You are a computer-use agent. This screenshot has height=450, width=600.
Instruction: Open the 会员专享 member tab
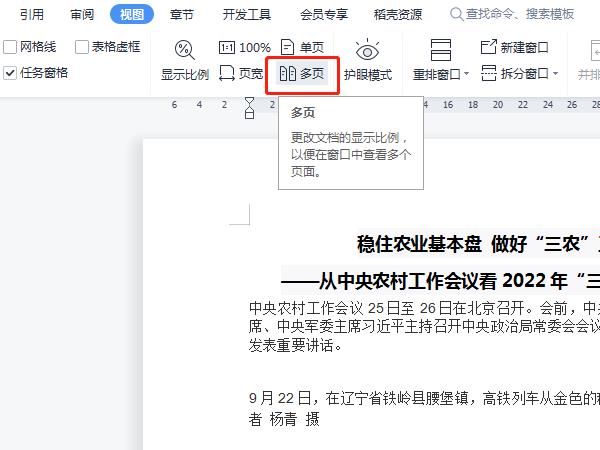click(324, 14)
